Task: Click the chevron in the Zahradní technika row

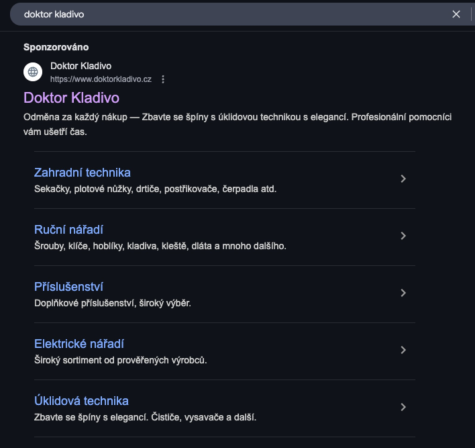Action: 403,179
